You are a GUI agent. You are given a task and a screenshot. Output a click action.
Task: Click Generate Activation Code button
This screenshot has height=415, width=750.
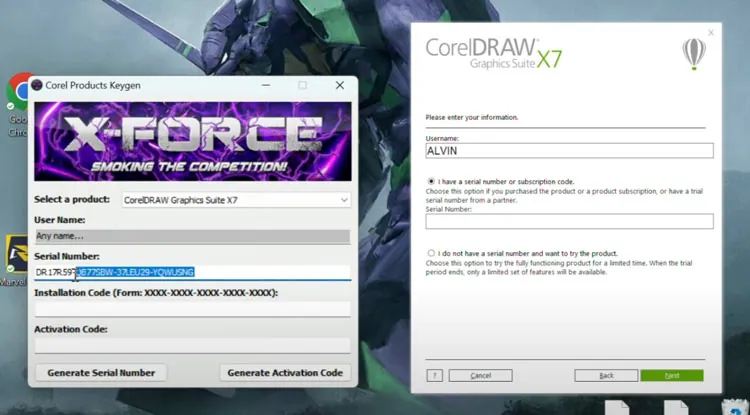(285, 372)
